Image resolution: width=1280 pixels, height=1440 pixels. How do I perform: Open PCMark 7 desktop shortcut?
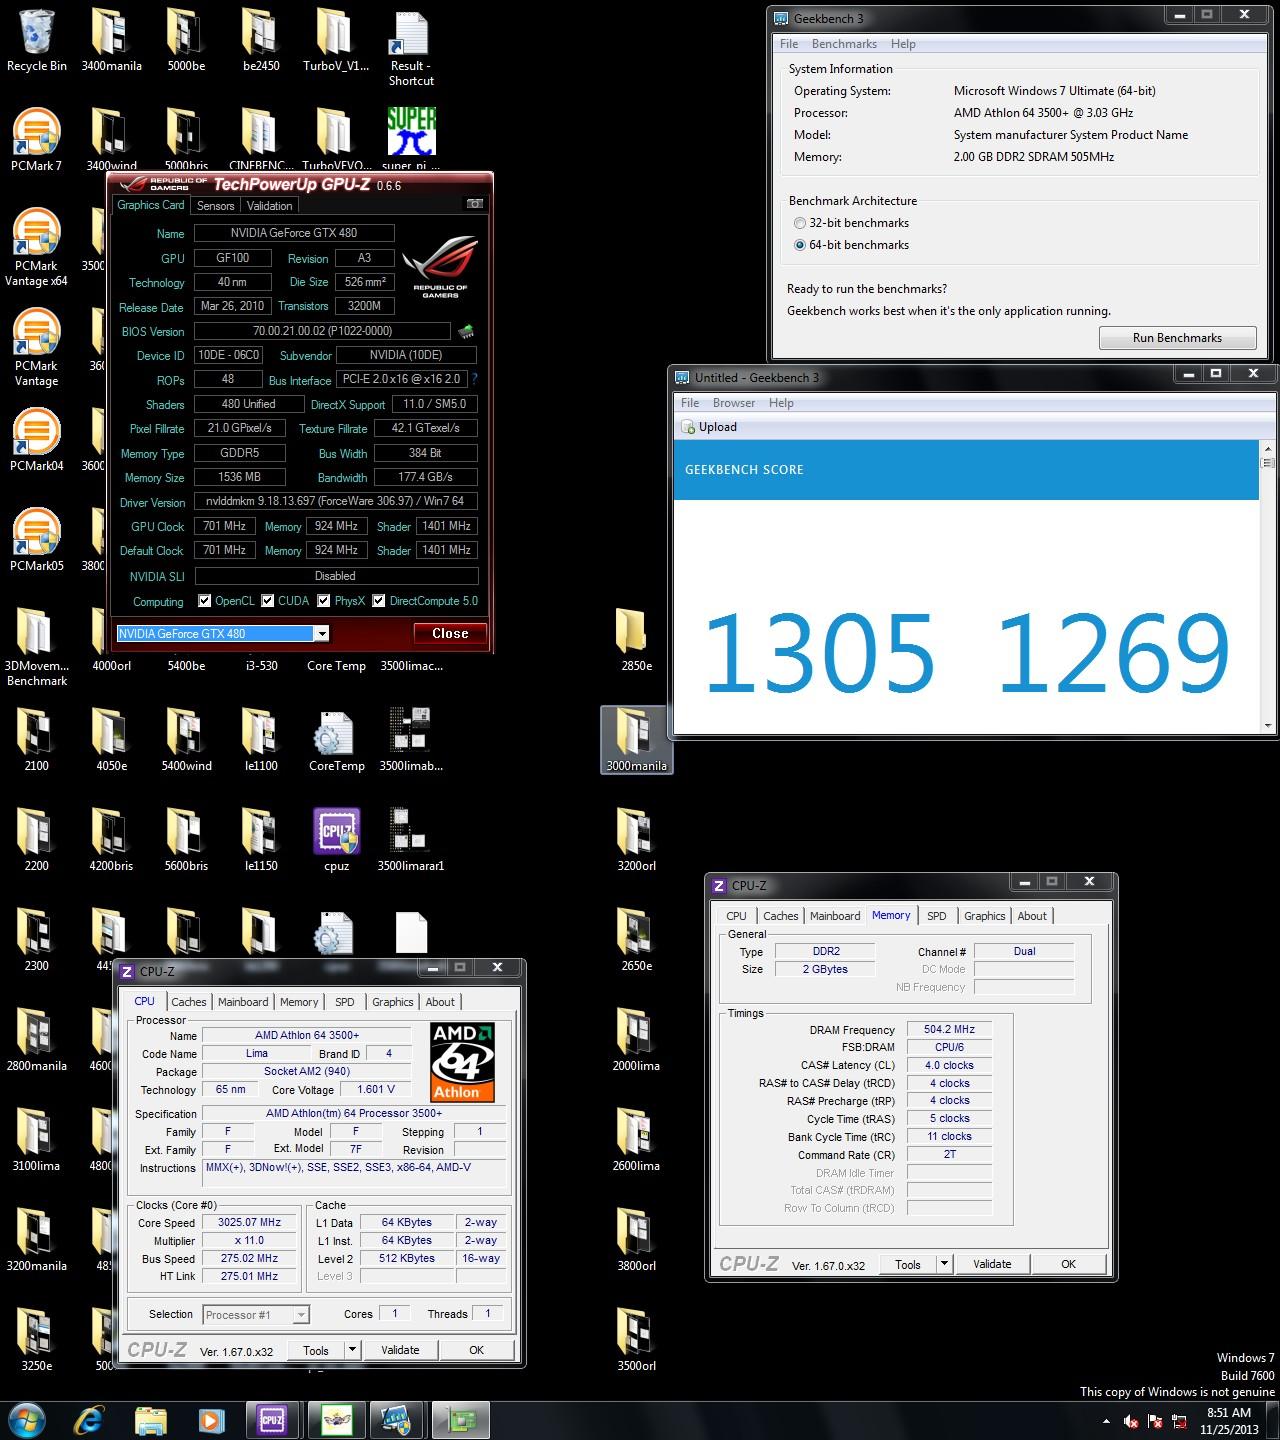click(37, 140)
